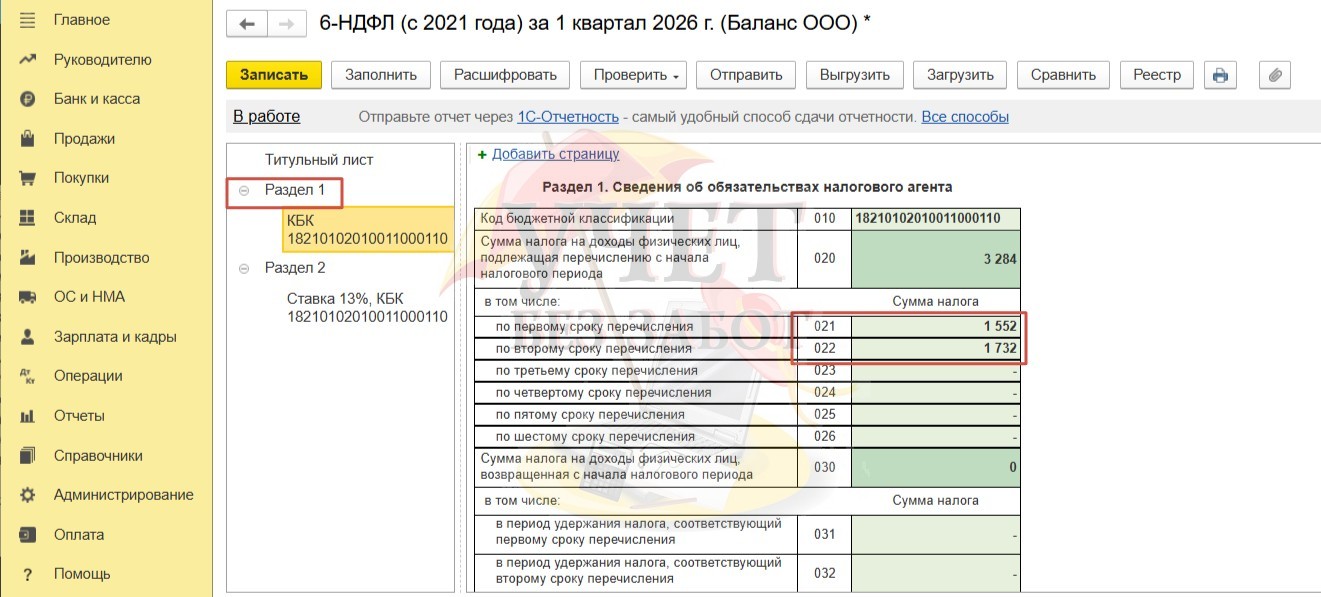The height and width of the screenshot is (597, 1321).
Task: Collapse the Раздел 1 tree node
Action: click(244, 190)
